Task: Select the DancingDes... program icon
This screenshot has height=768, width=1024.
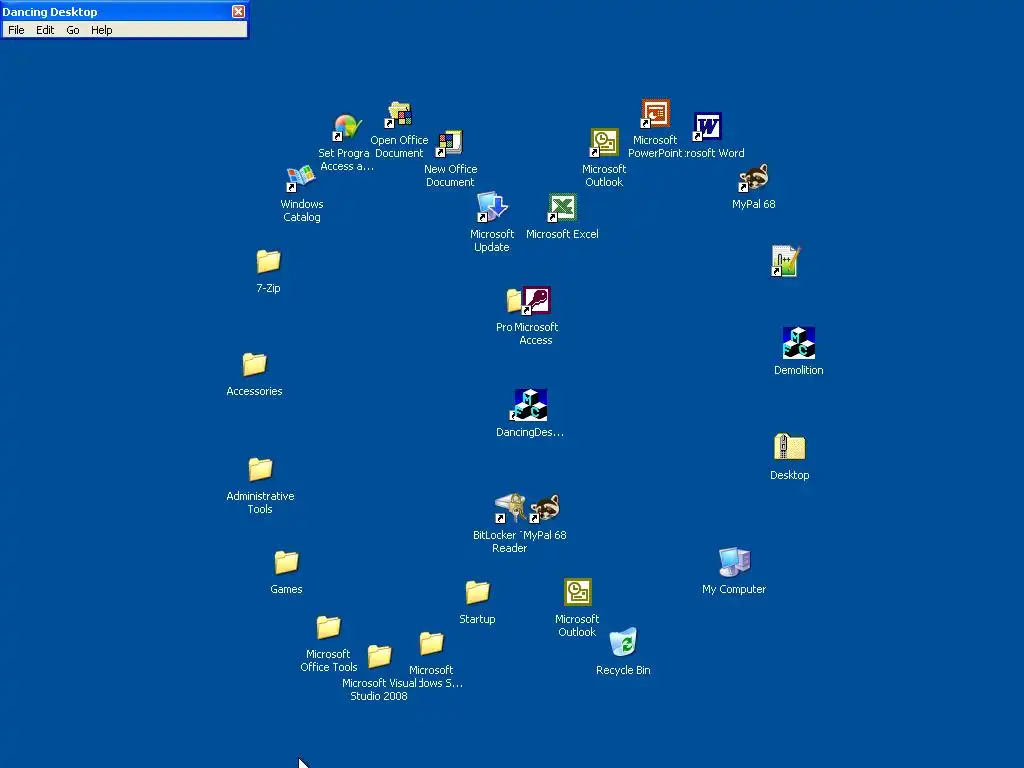Action: (530, 405)
